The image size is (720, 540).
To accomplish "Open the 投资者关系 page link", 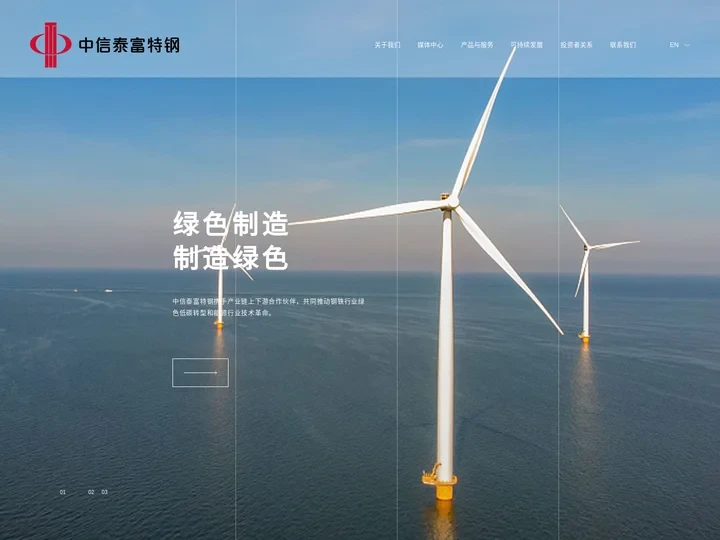I will click(576, 45).
